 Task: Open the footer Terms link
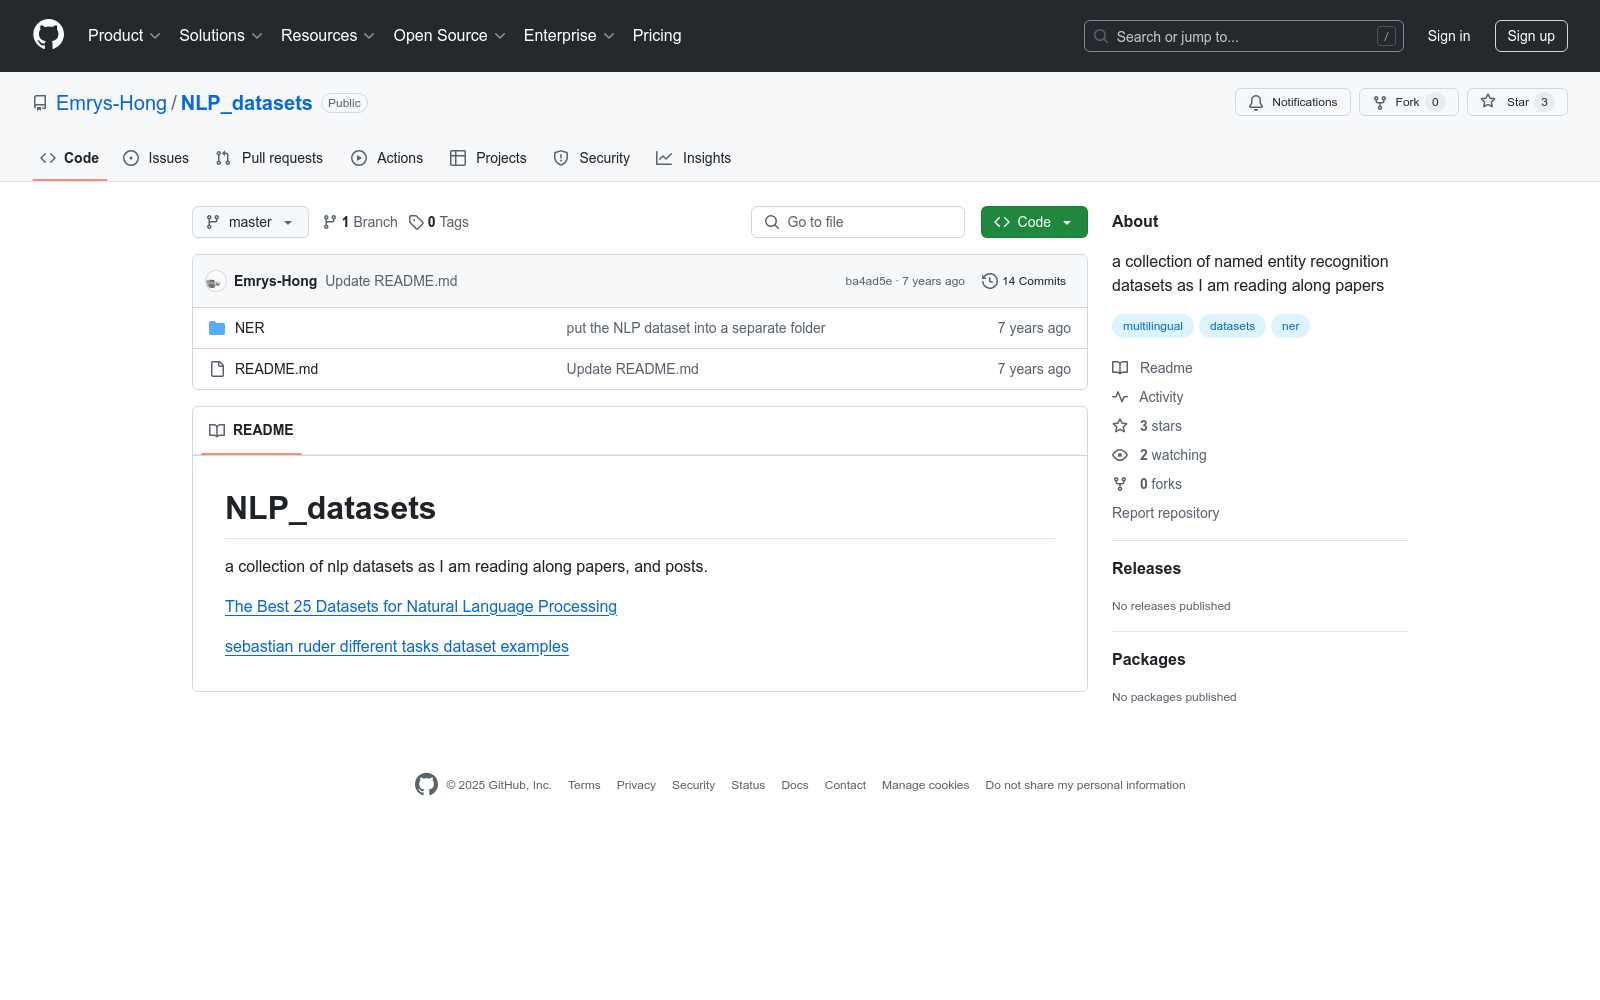584,785
